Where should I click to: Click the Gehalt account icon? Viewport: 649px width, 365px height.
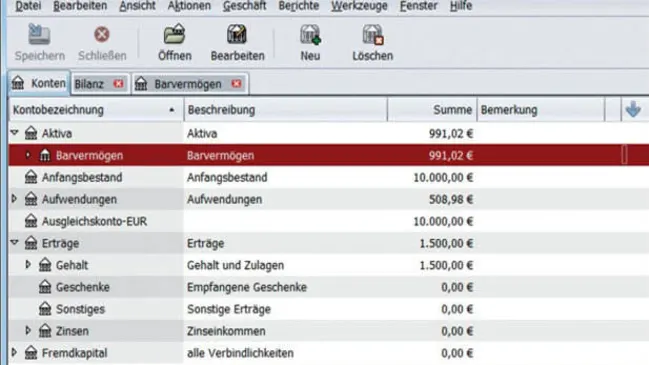(x=45, y=265)
